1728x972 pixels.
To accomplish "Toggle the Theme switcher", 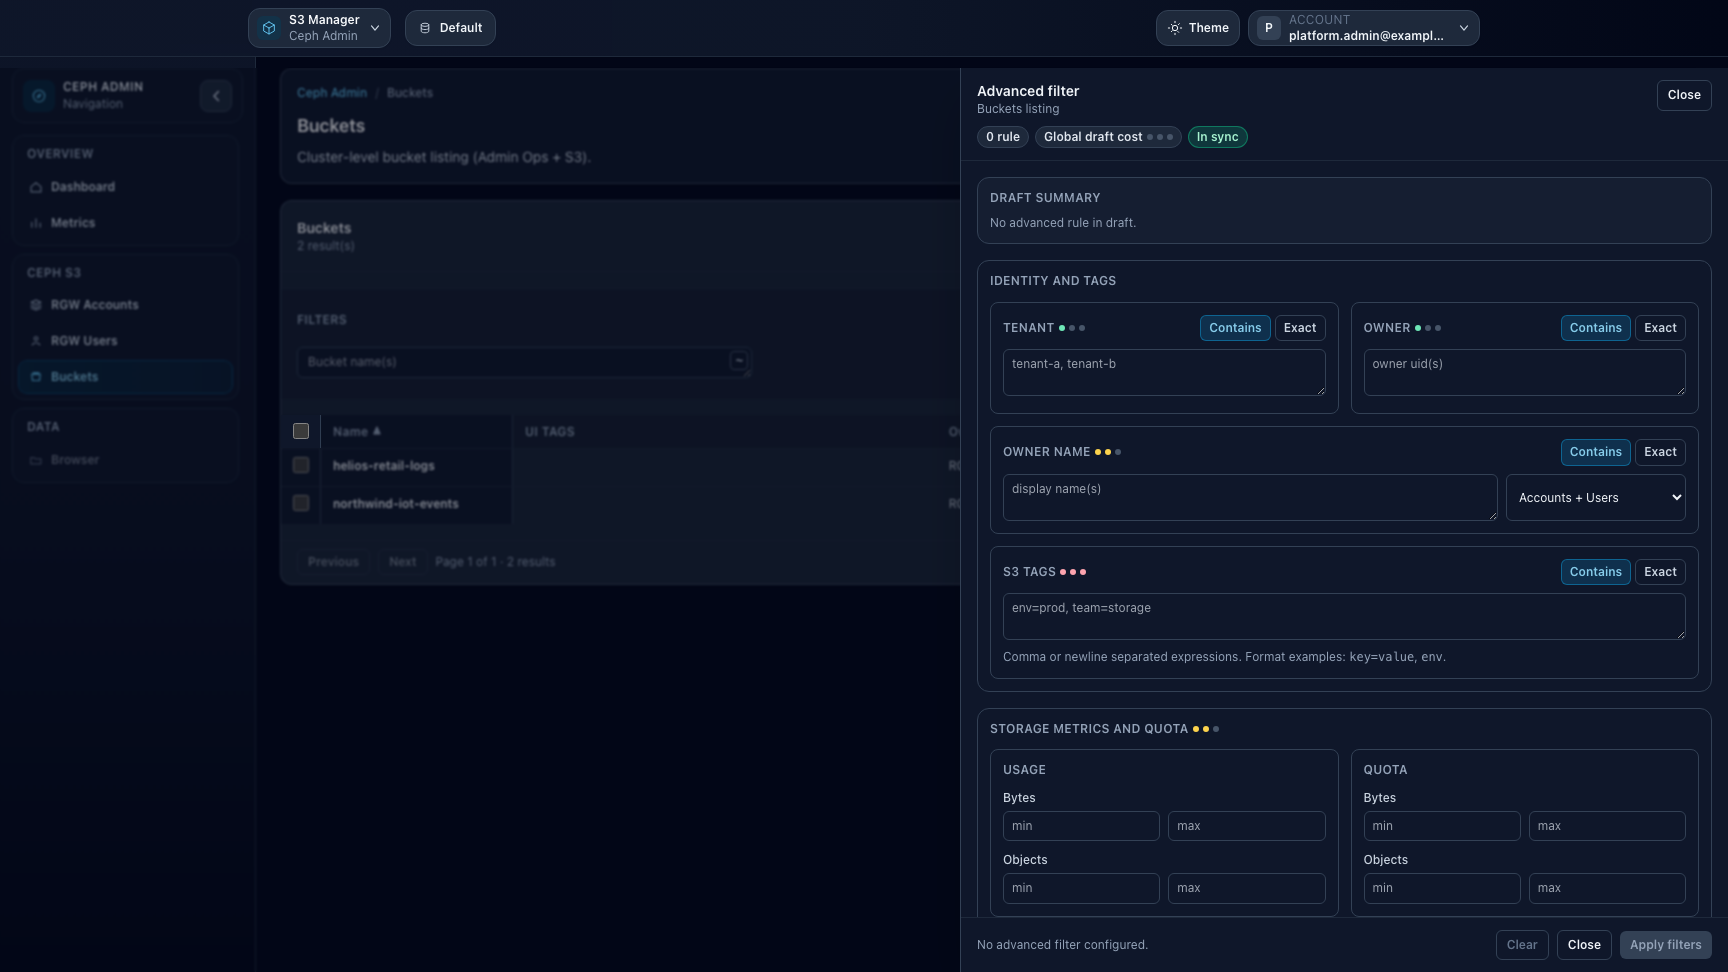I will click(x=1197, y=27).
